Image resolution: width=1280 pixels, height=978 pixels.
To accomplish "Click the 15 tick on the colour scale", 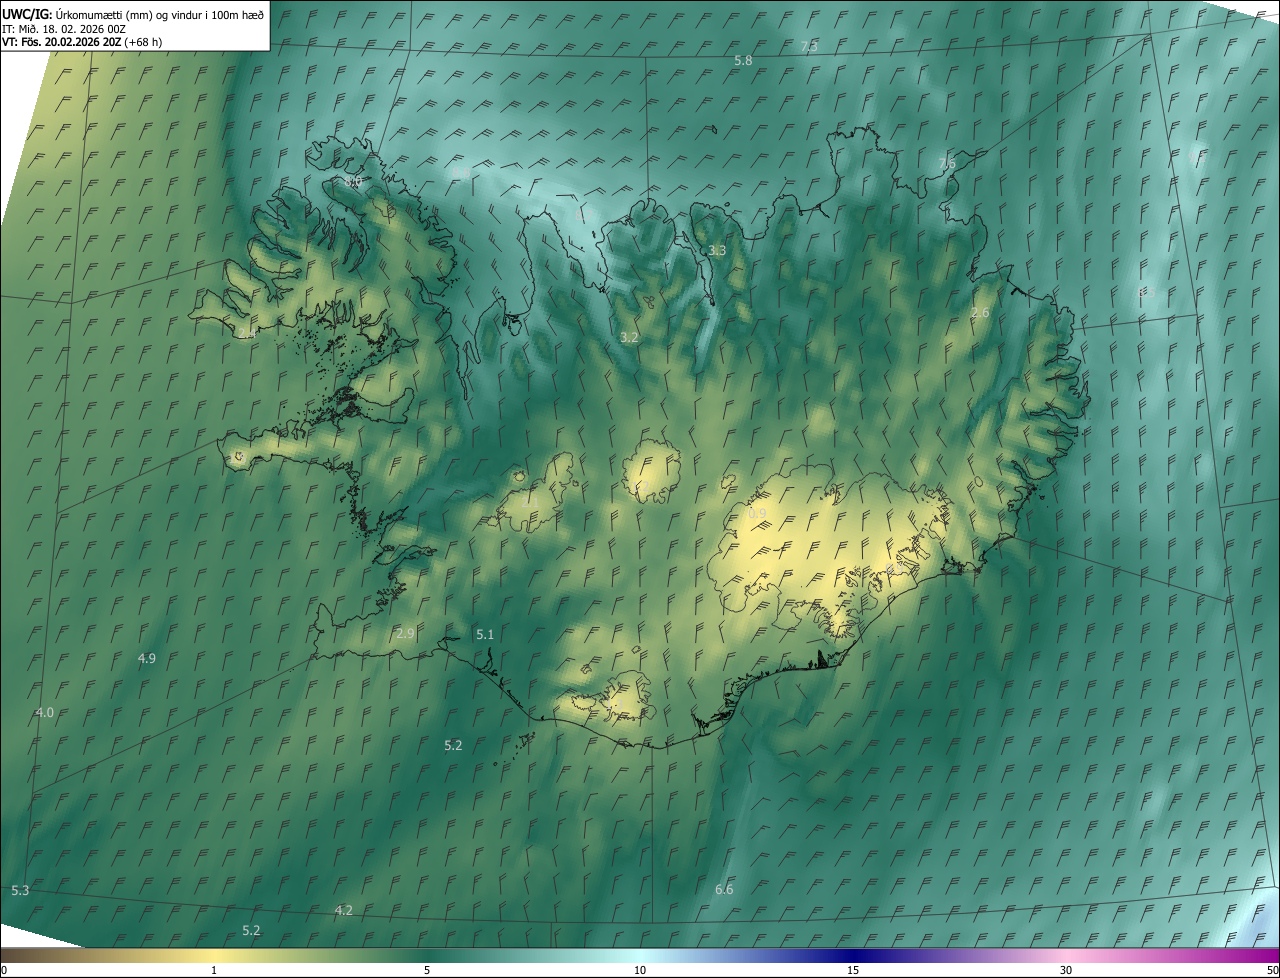I will [x=853, y=970].
